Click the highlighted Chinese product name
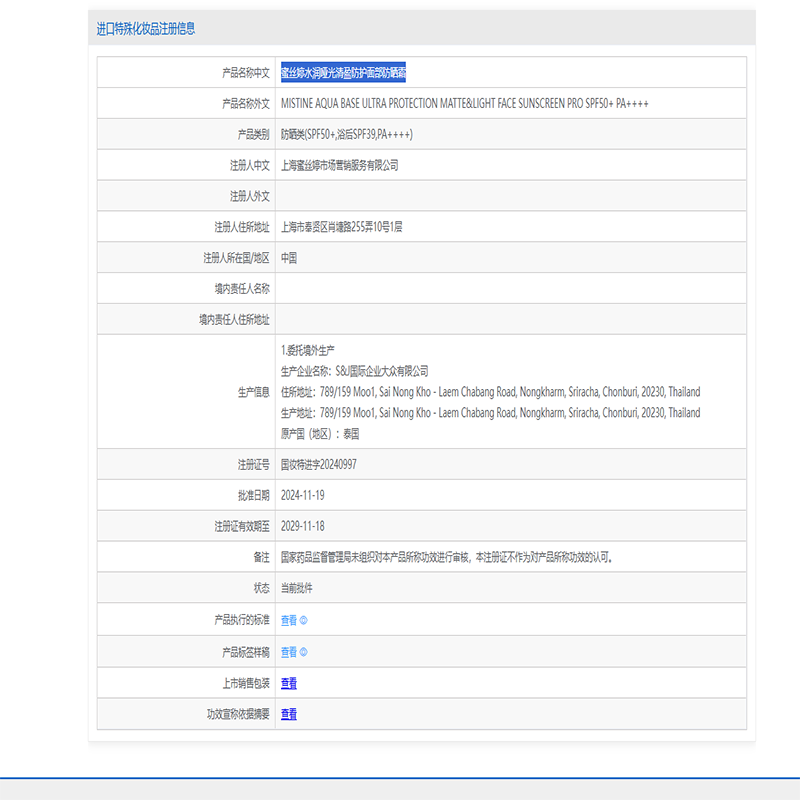Viewport: 800px width, 800px height. [343, 73]
